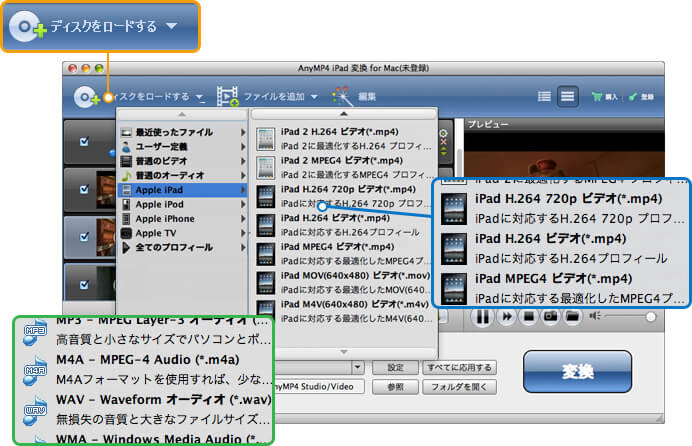This screenshot has height=446, width=692.
Task: Adjust the preview volume slider knob
Action: tap(650, 317)
